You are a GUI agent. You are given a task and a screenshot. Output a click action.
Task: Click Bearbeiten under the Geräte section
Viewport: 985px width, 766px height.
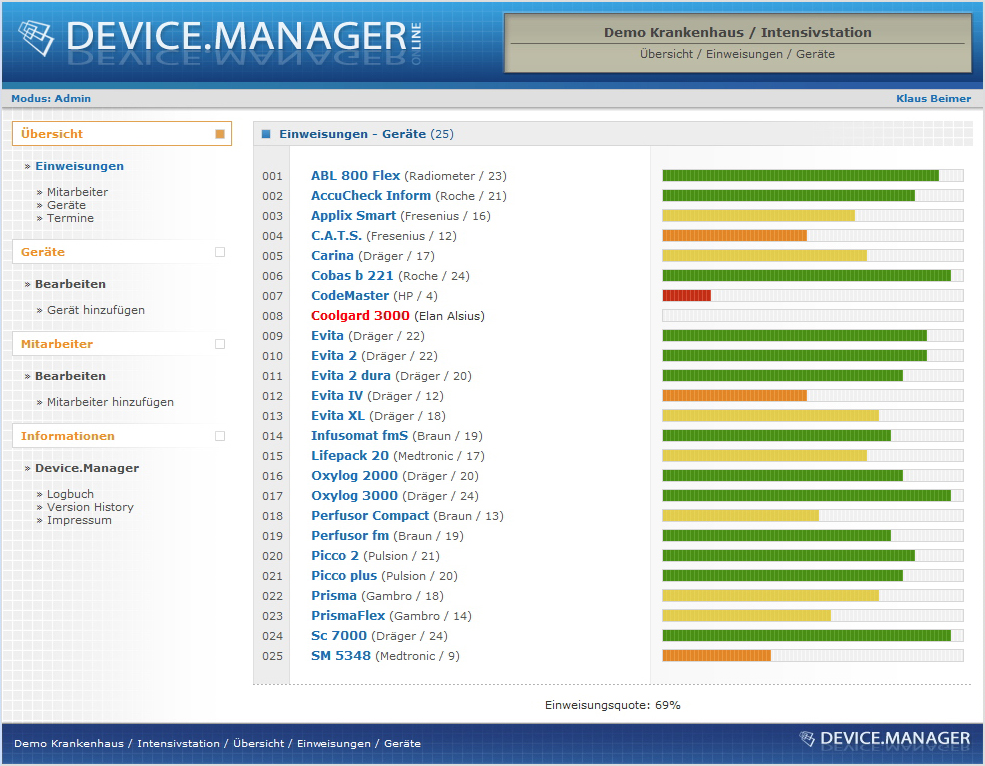[x=70, y=284]
